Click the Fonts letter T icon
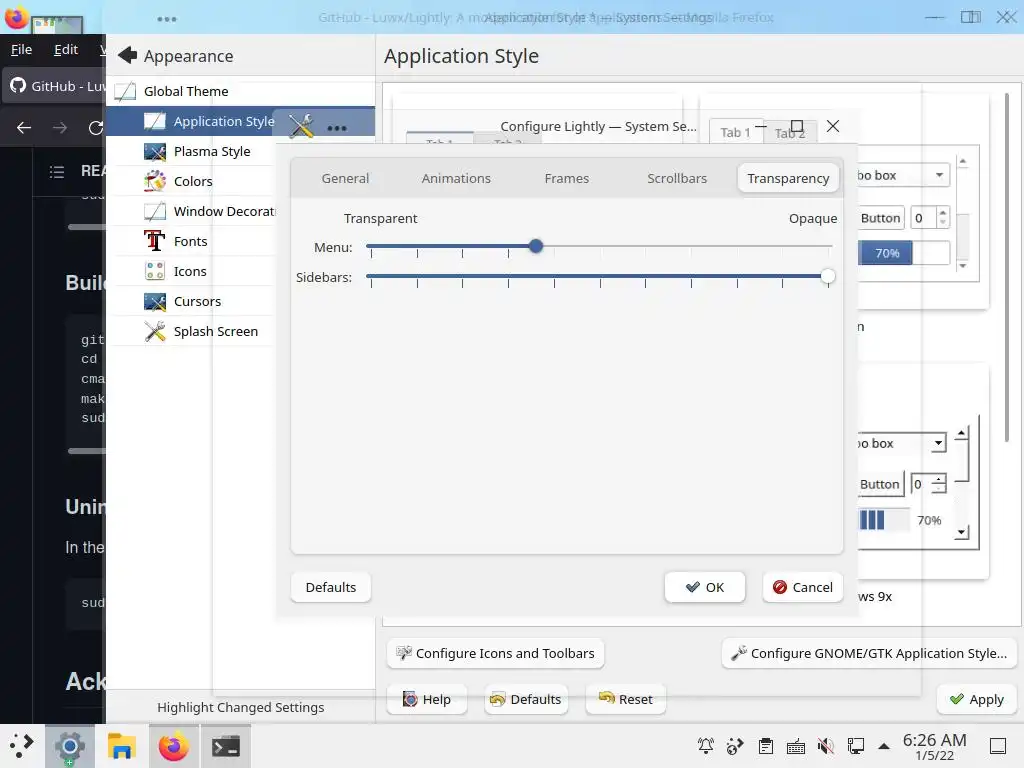The image size is (1024, 768). tap(155, 242)
